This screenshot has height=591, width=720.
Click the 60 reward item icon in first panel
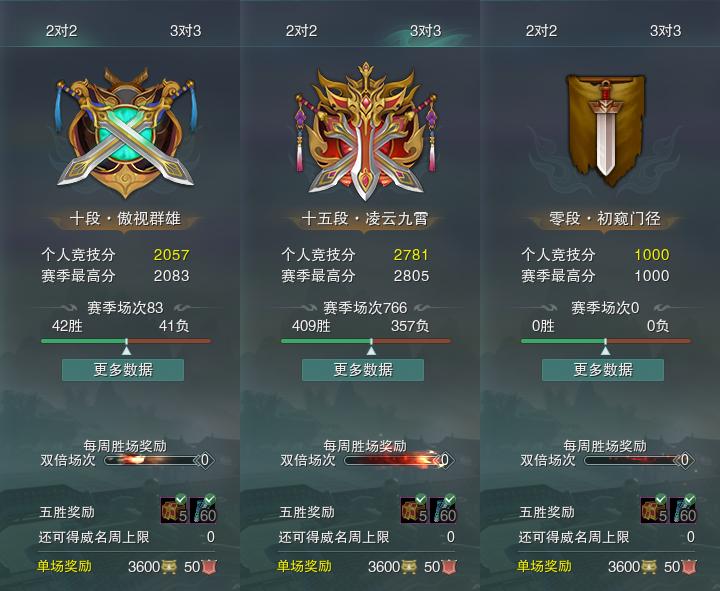click(x=203, y=511)
